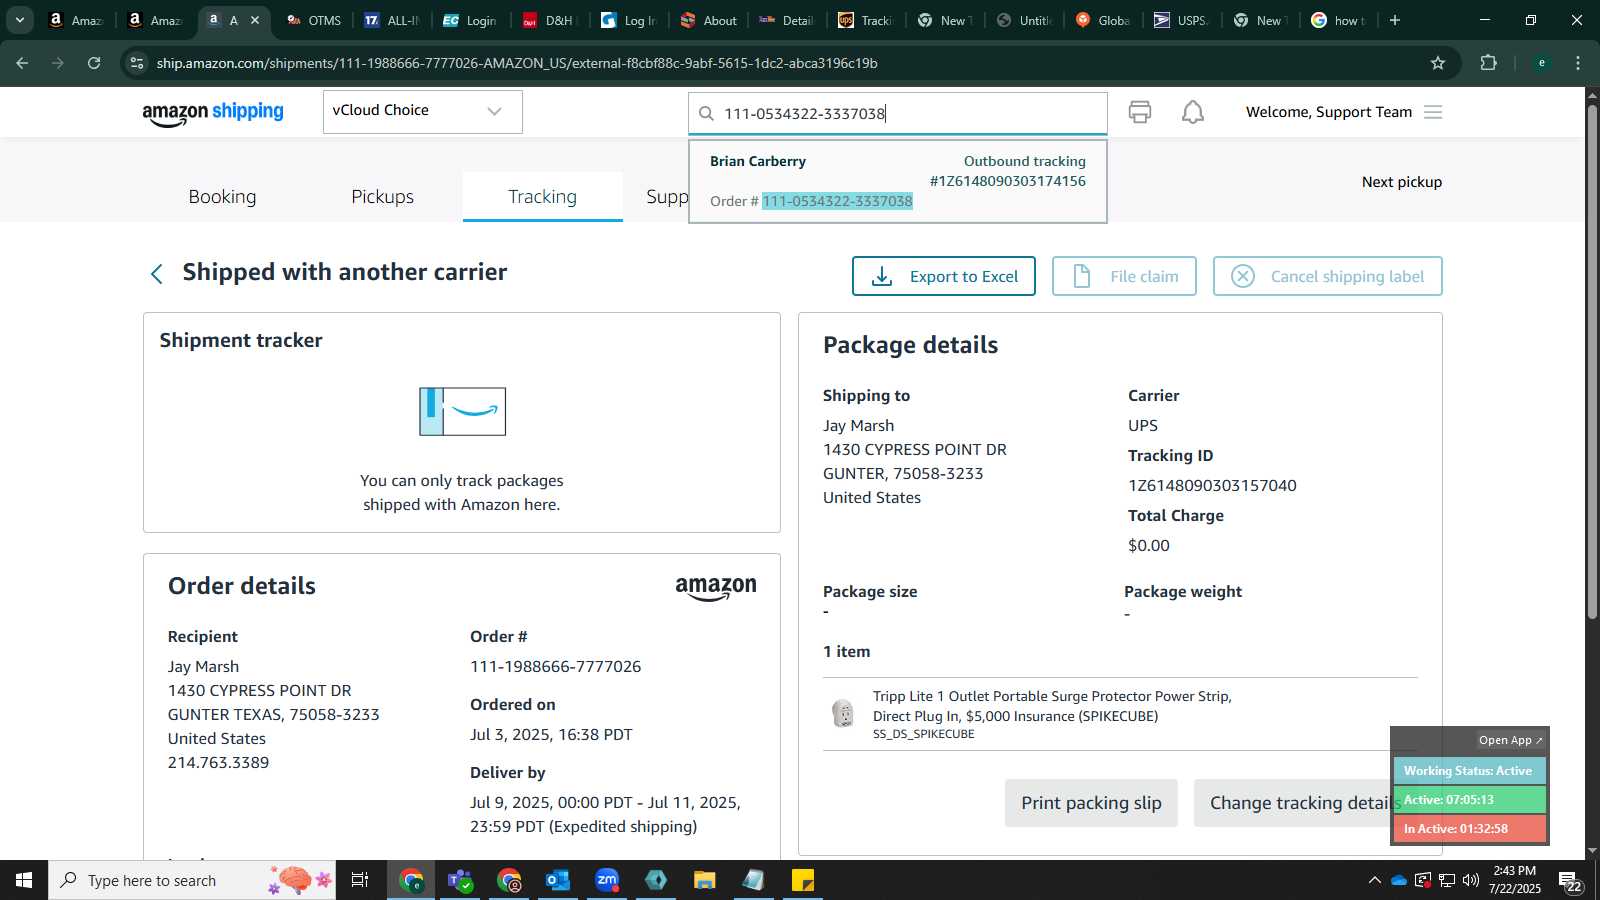Screen dimensions: 1600x900
Task: Click Print packing slip button
Action: 1091,803
